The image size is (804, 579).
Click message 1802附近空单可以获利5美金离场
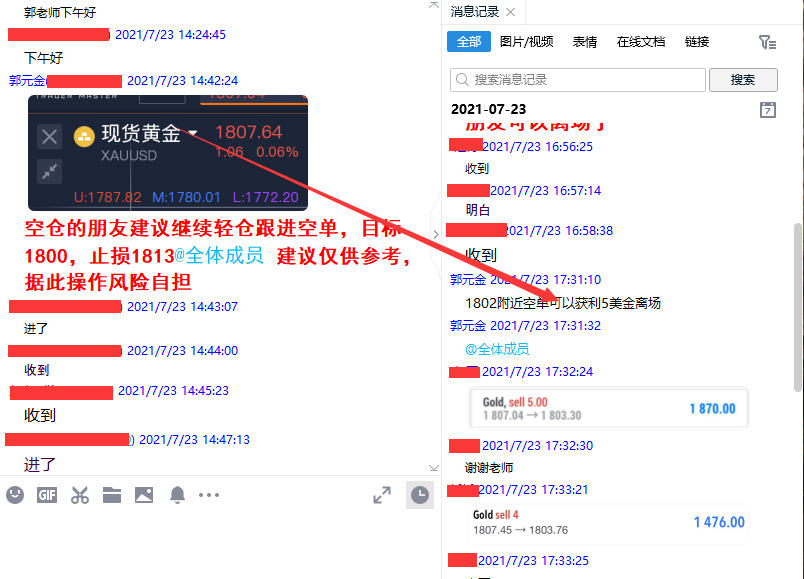point(562,303)
